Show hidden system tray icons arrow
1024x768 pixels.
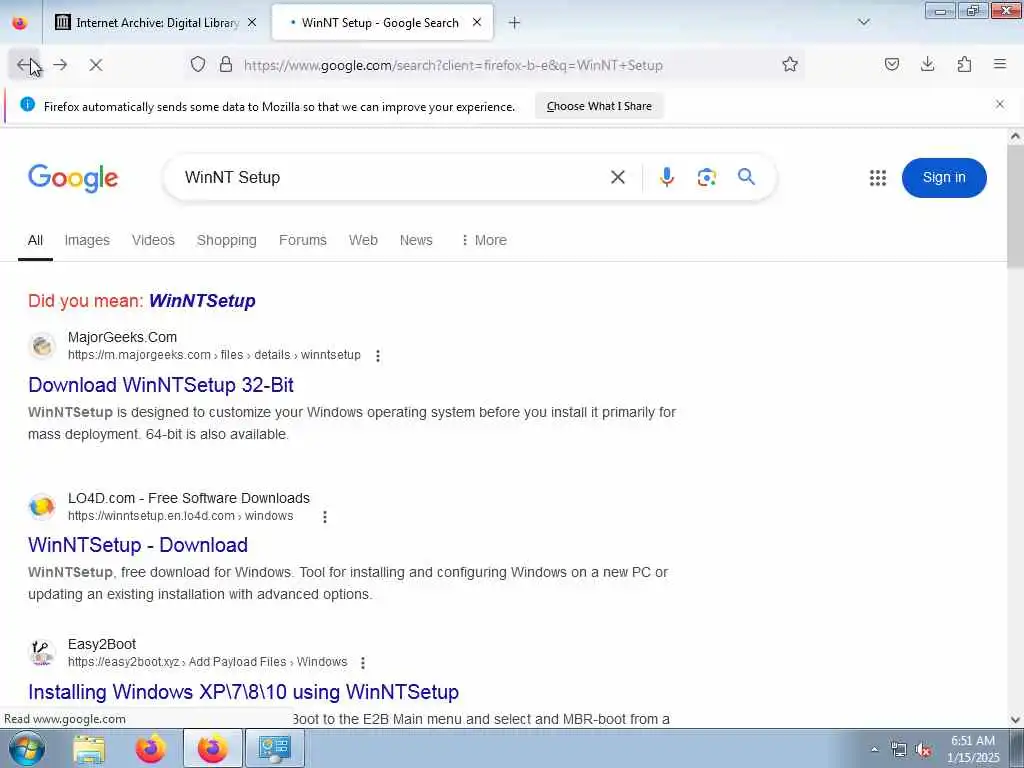click(x=874, y=749)
